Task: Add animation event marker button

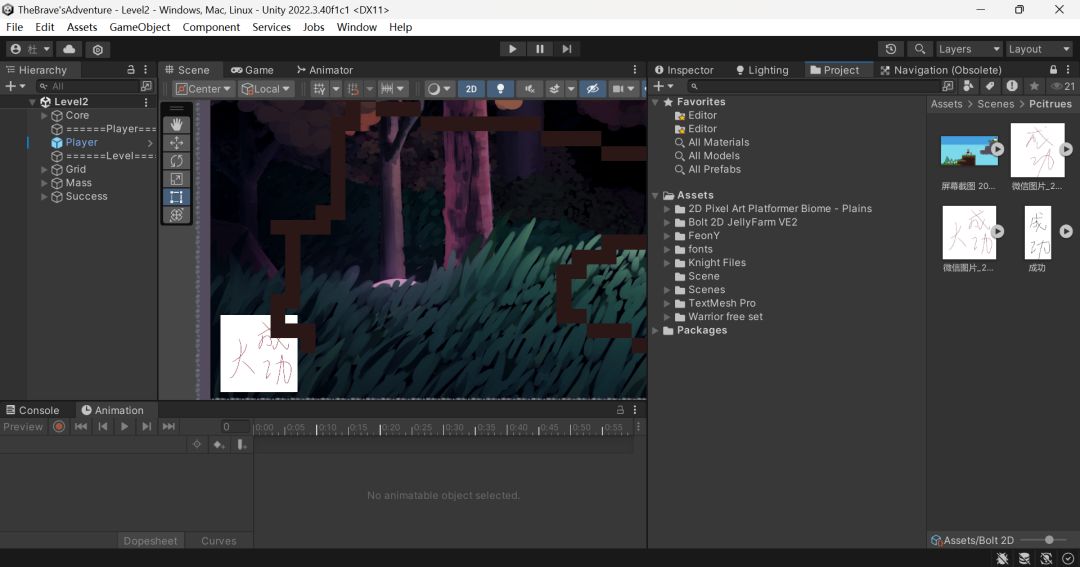Action: click(x=241, y=444)
